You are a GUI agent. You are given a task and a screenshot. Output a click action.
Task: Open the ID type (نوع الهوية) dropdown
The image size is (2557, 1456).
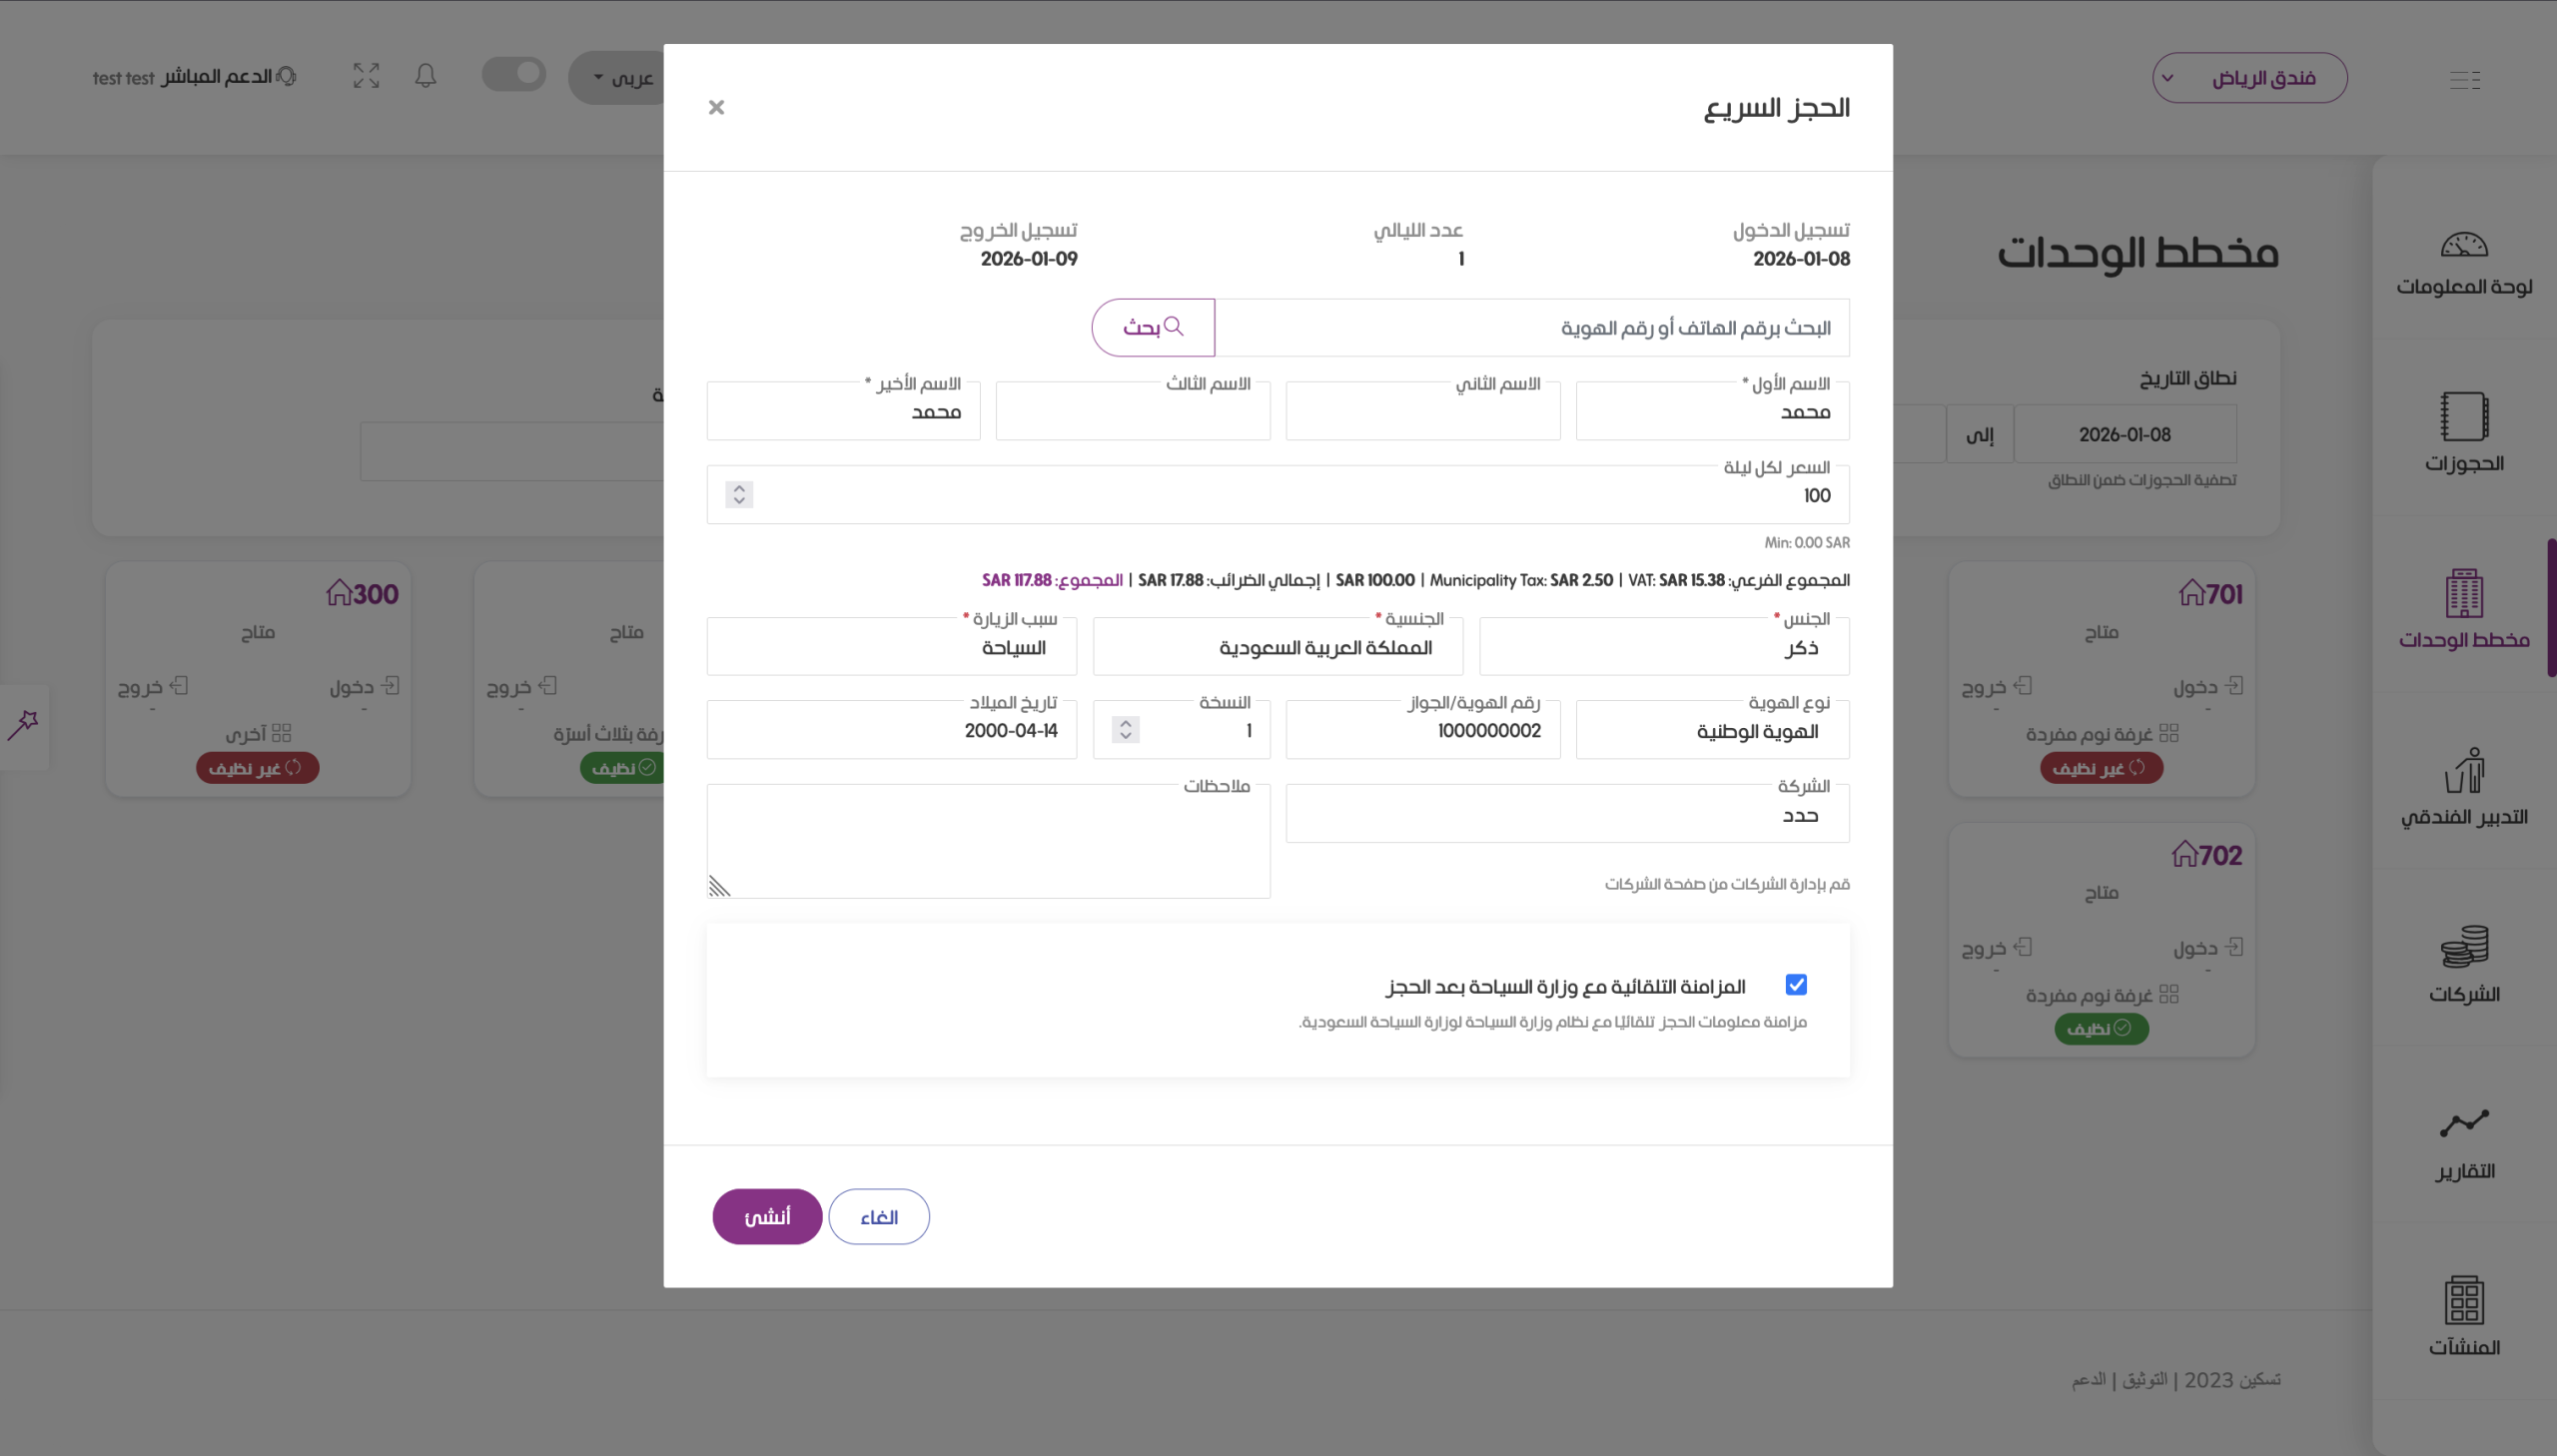pos(1711,731)
